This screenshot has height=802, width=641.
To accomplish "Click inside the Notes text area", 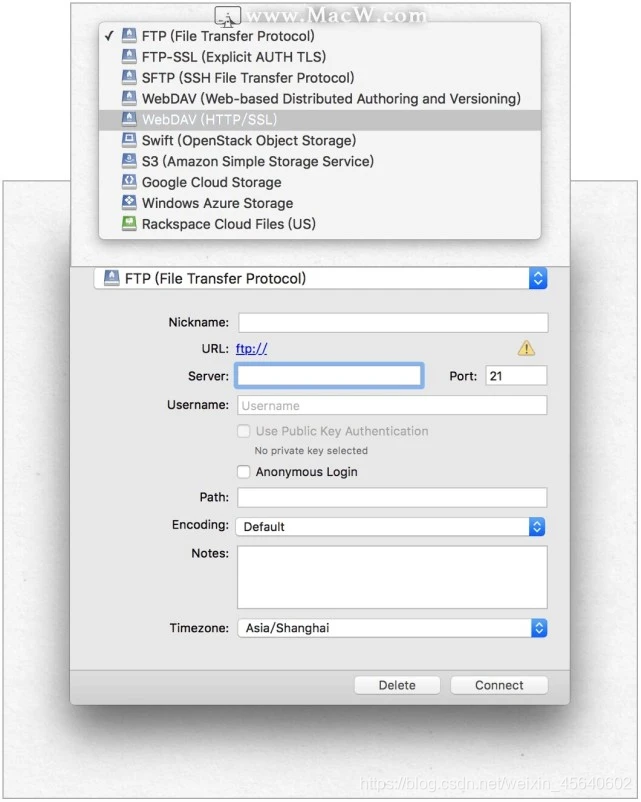I will (392, 577).
